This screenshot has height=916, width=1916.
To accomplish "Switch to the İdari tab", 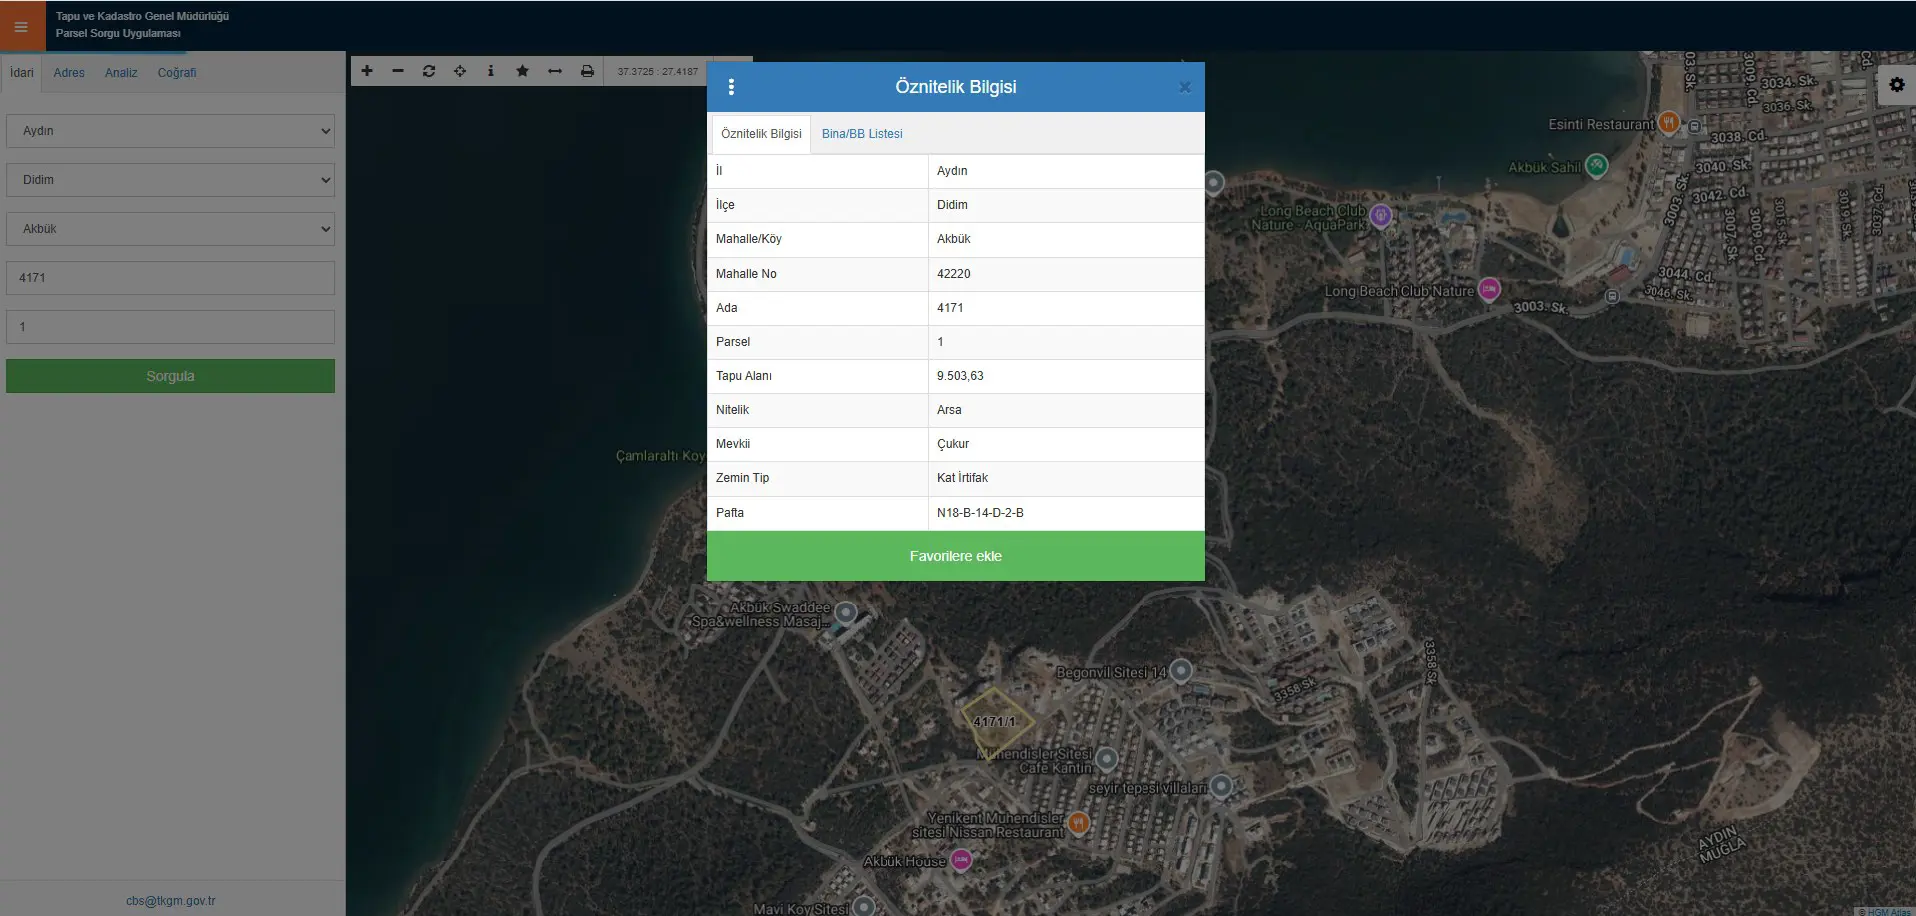I will coord(22,73).
